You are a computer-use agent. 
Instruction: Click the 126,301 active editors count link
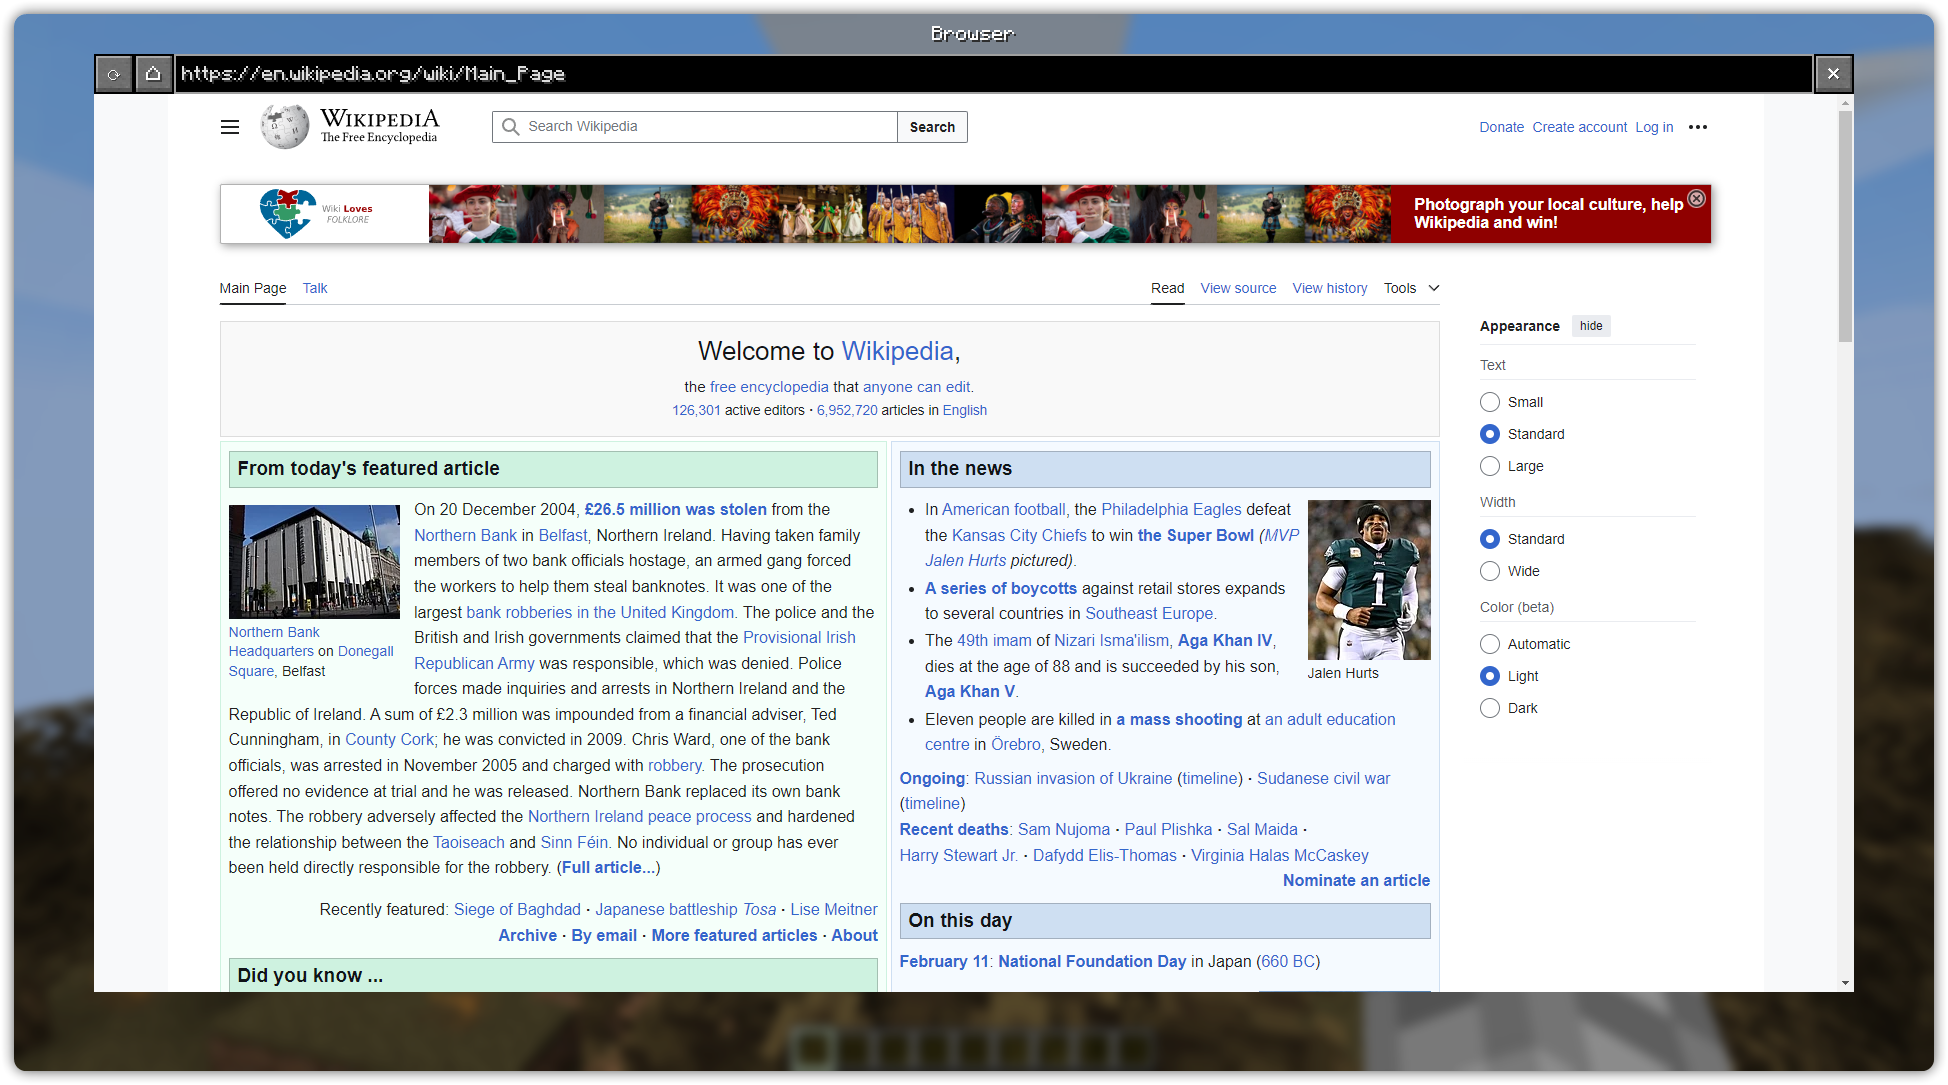696,411
